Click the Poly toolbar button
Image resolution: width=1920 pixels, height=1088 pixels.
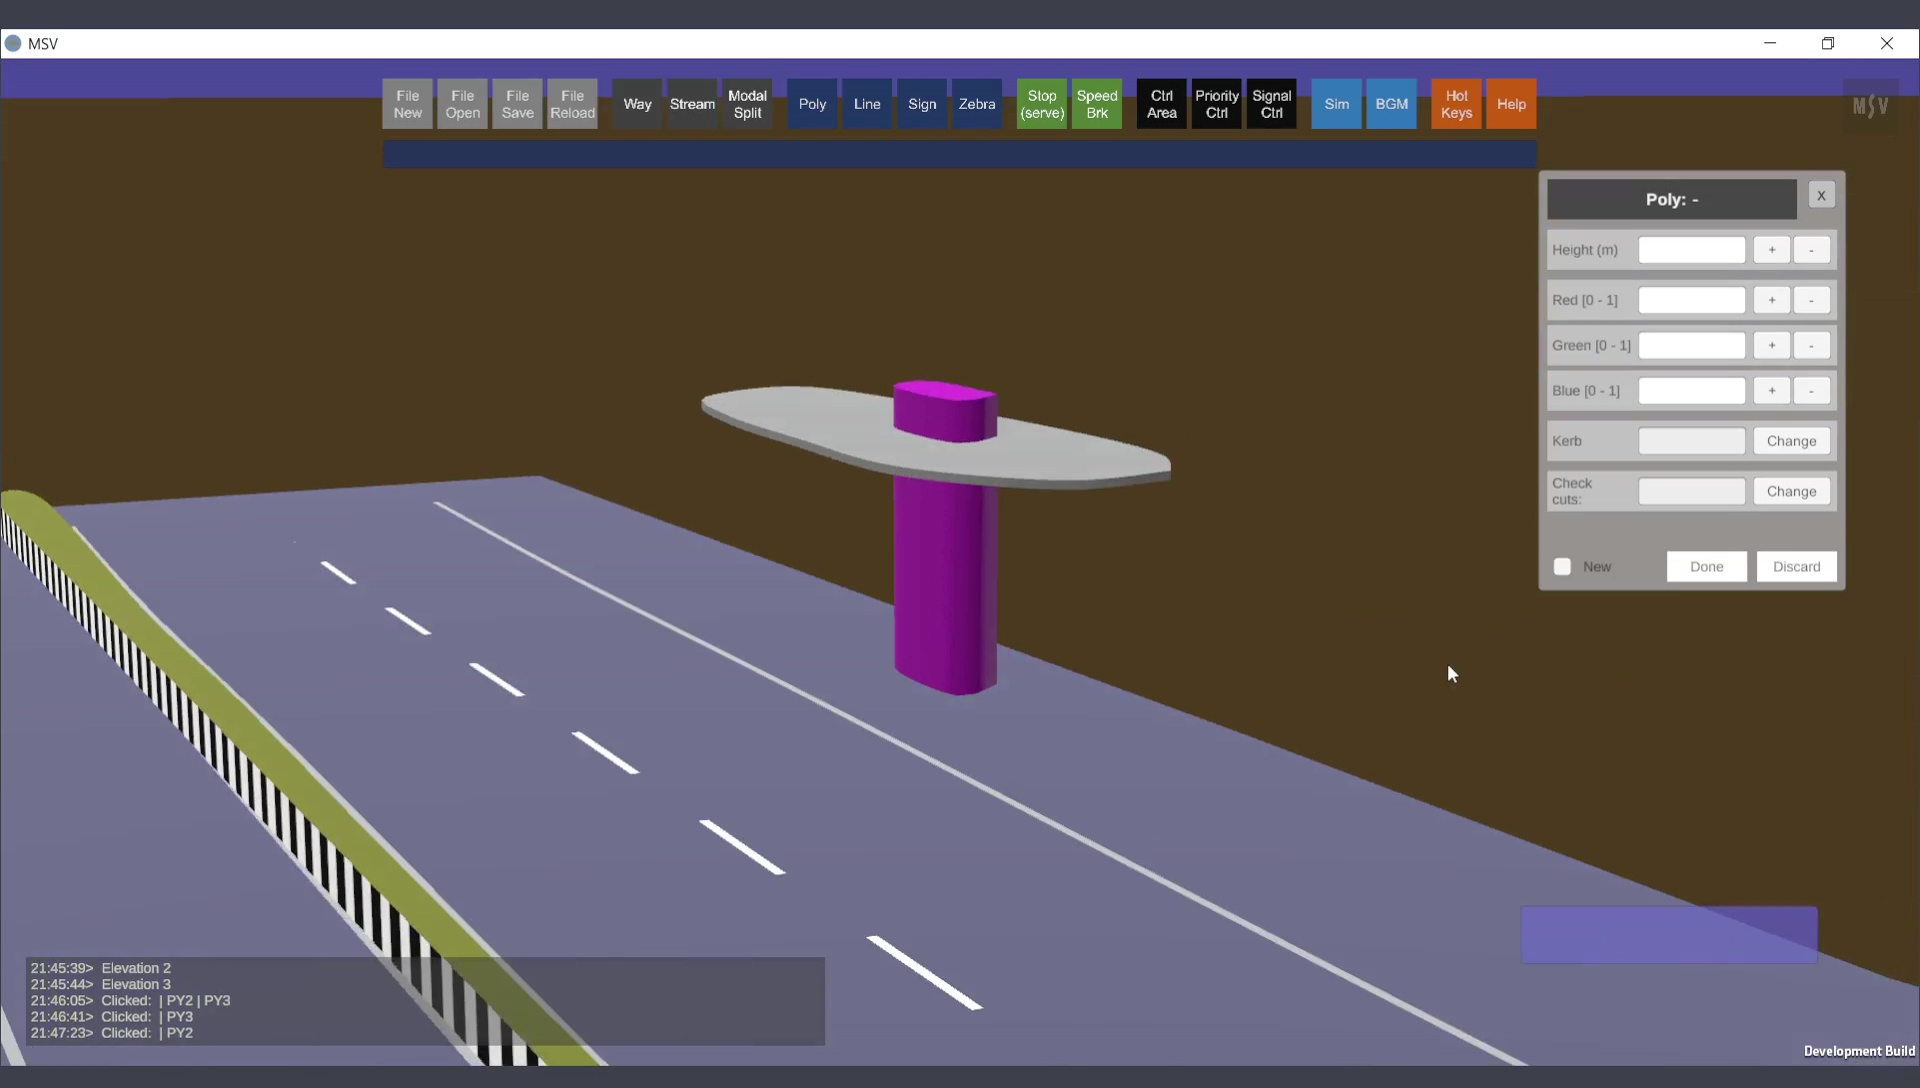tap(812, 104)
